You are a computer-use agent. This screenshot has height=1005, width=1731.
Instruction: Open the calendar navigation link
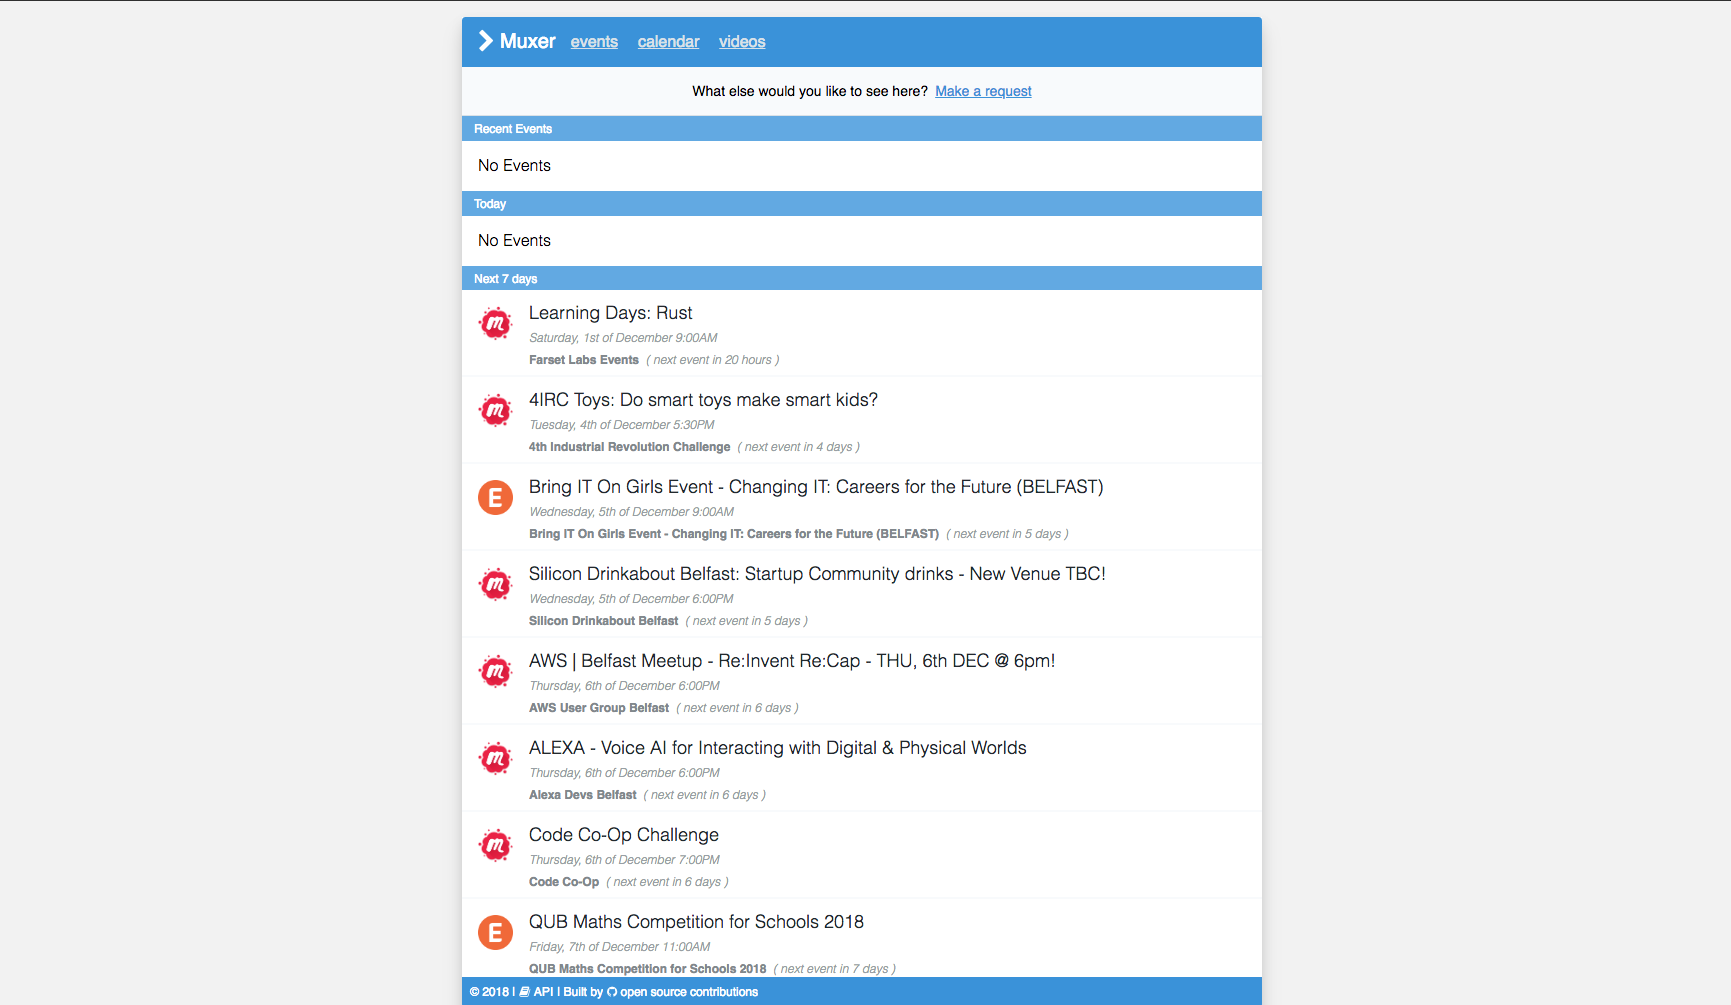pyautogui.click(x=668, y=42)
